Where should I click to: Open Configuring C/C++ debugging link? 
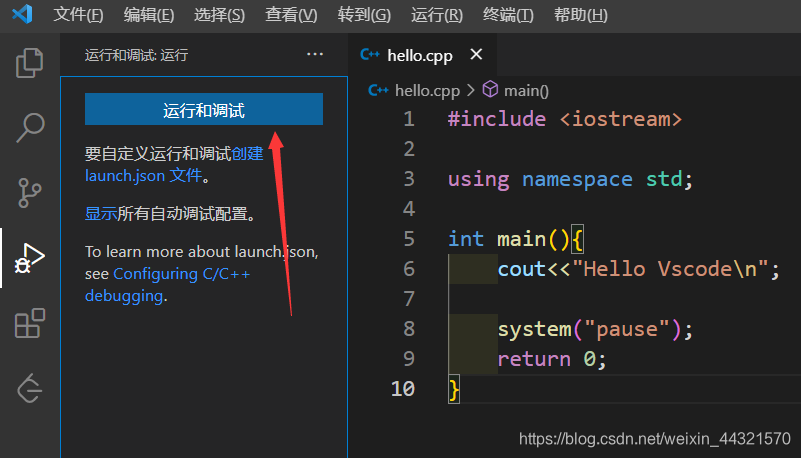tap(168, 284)
